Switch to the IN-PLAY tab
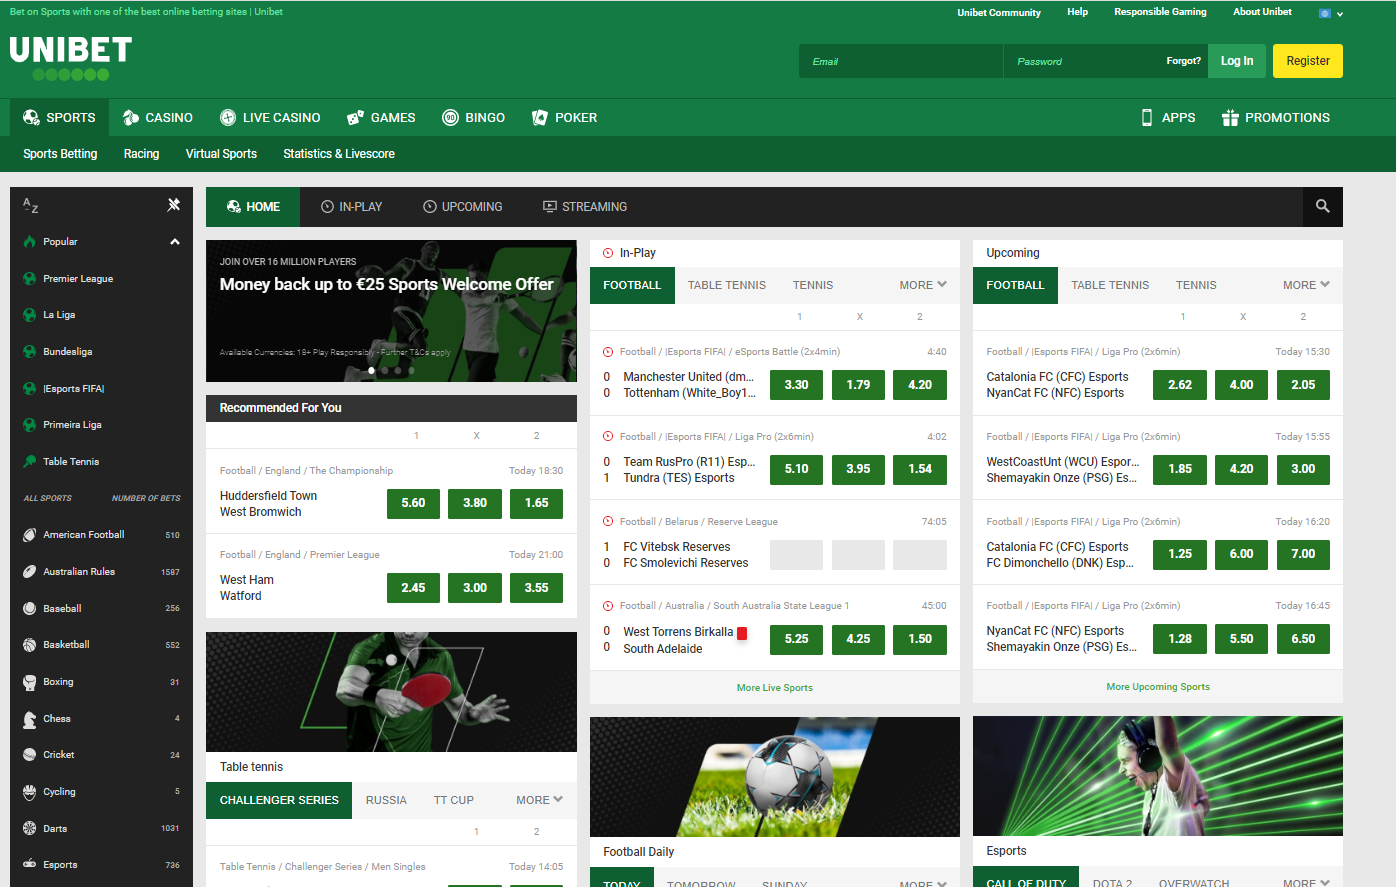The image size is (1396, 887). click(x=351, y=207)
